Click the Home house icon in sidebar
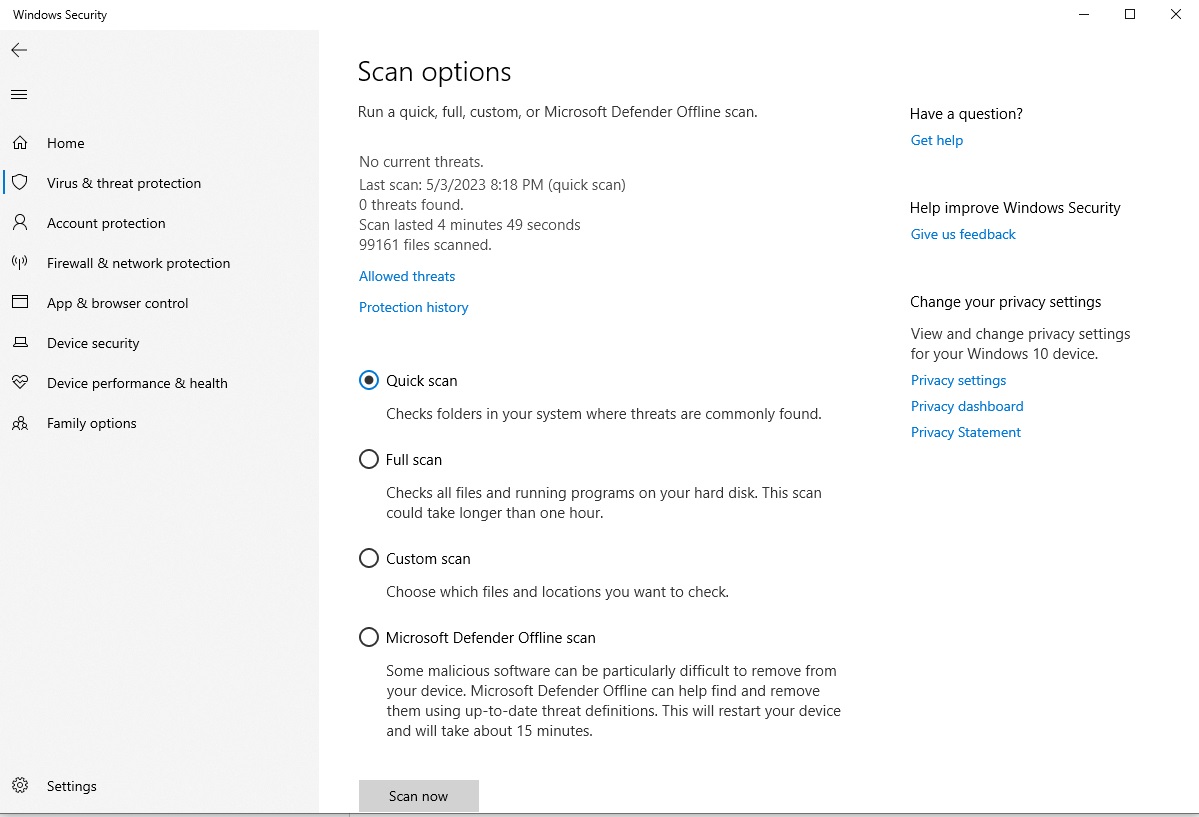This screenshot has height=817, width=1199. point(20,143)
